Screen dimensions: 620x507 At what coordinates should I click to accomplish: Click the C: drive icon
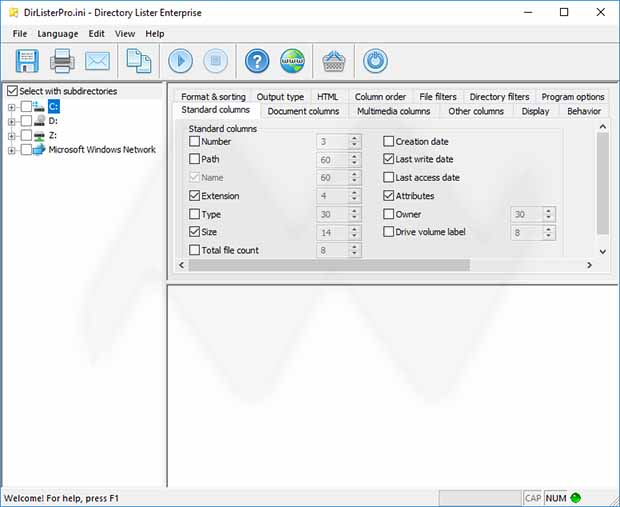pos(38,106)
